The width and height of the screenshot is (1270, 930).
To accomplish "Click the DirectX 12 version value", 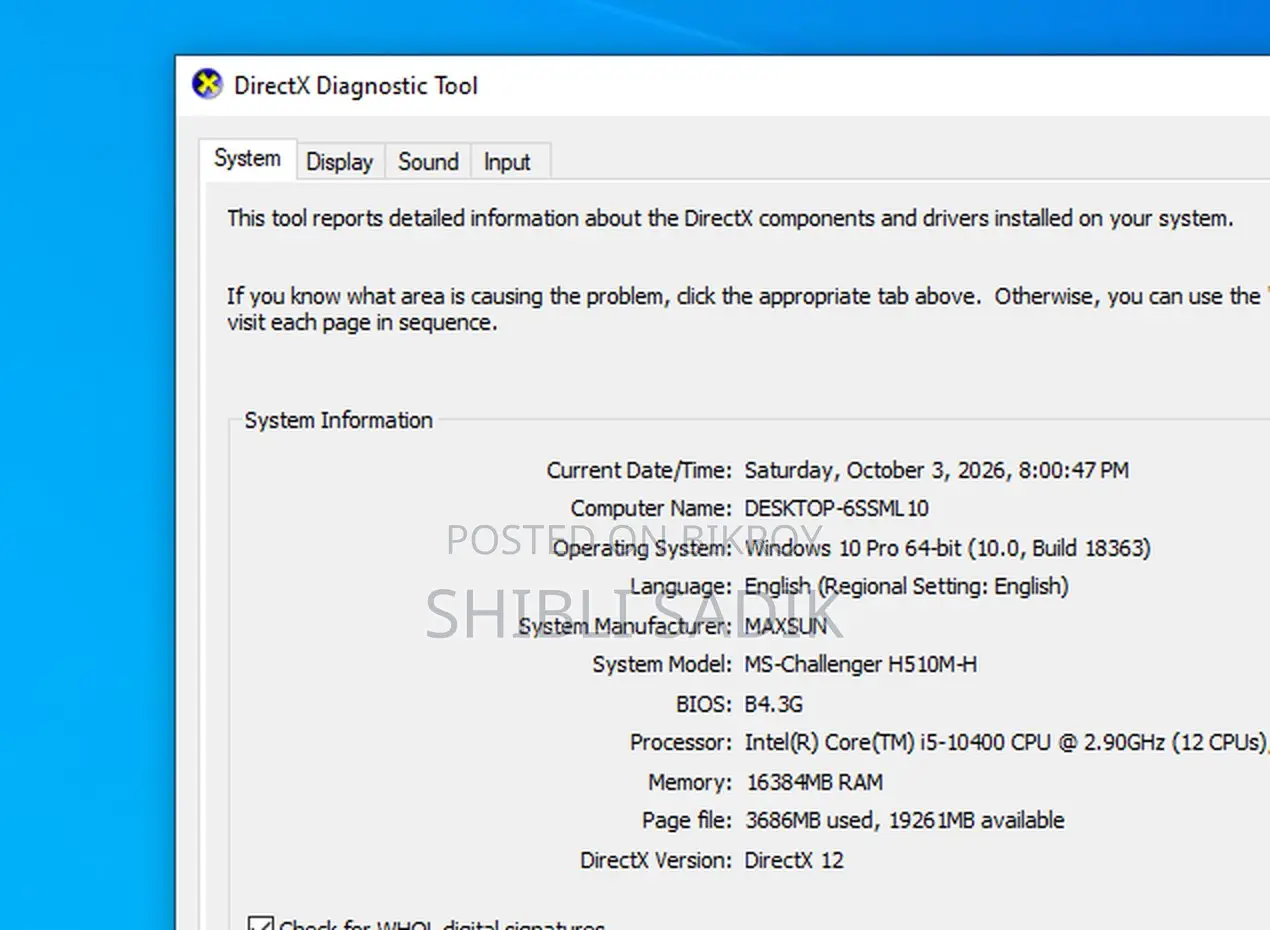I will (794, 860).
